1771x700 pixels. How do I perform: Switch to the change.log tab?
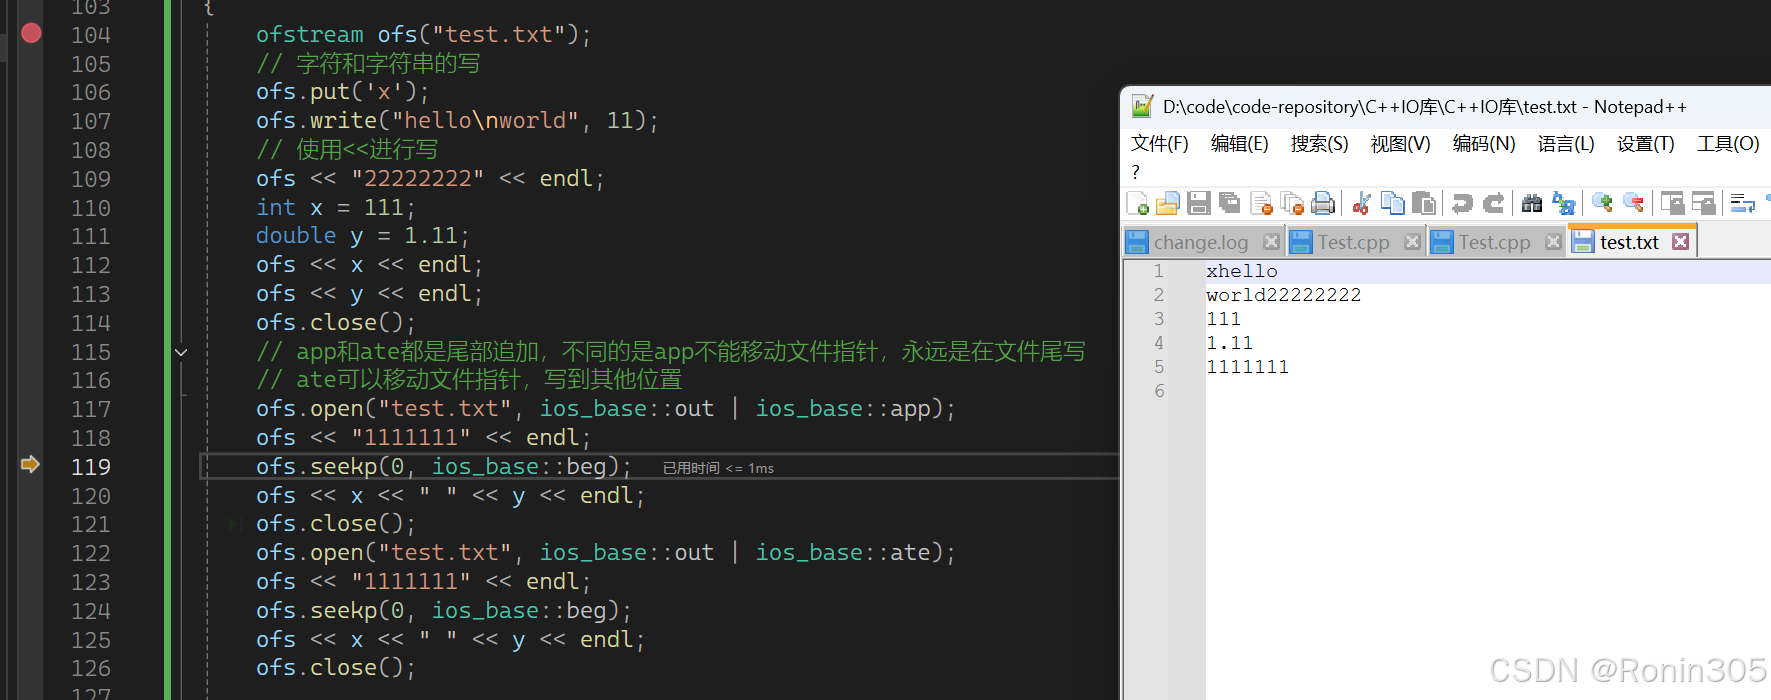(x=1201, y=242)
